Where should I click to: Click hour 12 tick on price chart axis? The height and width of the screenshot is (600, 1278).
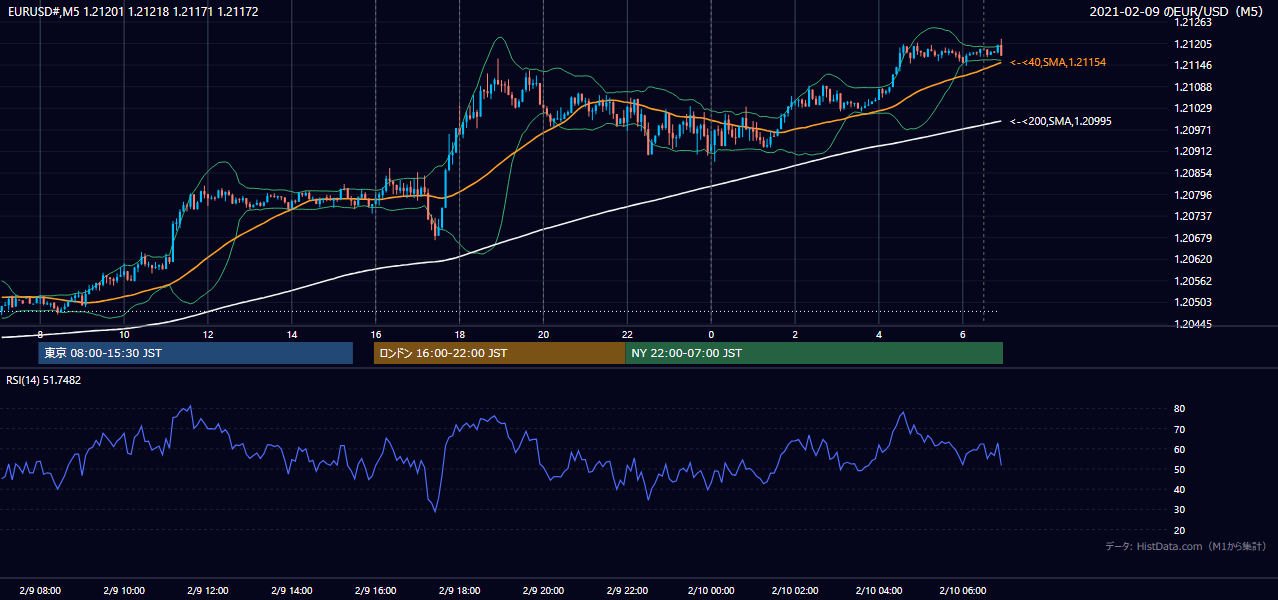coord(208,334)
